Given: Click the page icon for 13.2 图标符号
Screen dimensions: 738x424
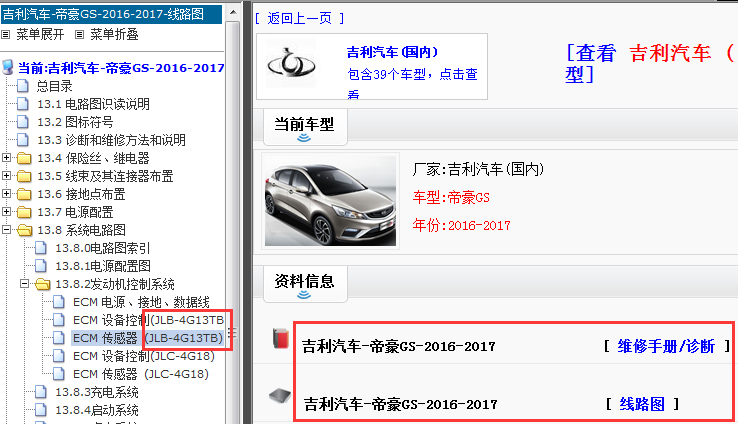Looking at the screenshot, I should pyautogui.click(x=23, y=121).
